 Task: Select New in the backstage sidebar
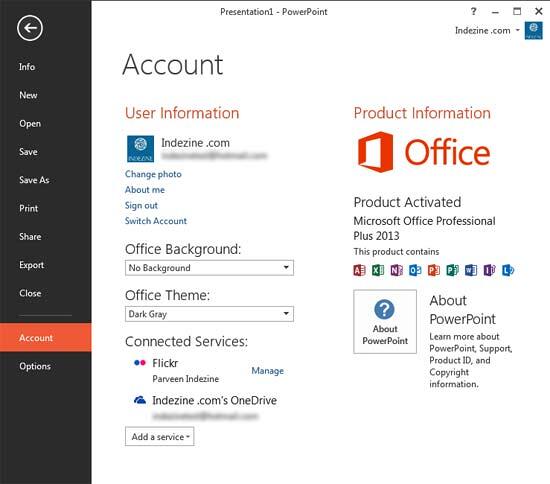point(28,95)
